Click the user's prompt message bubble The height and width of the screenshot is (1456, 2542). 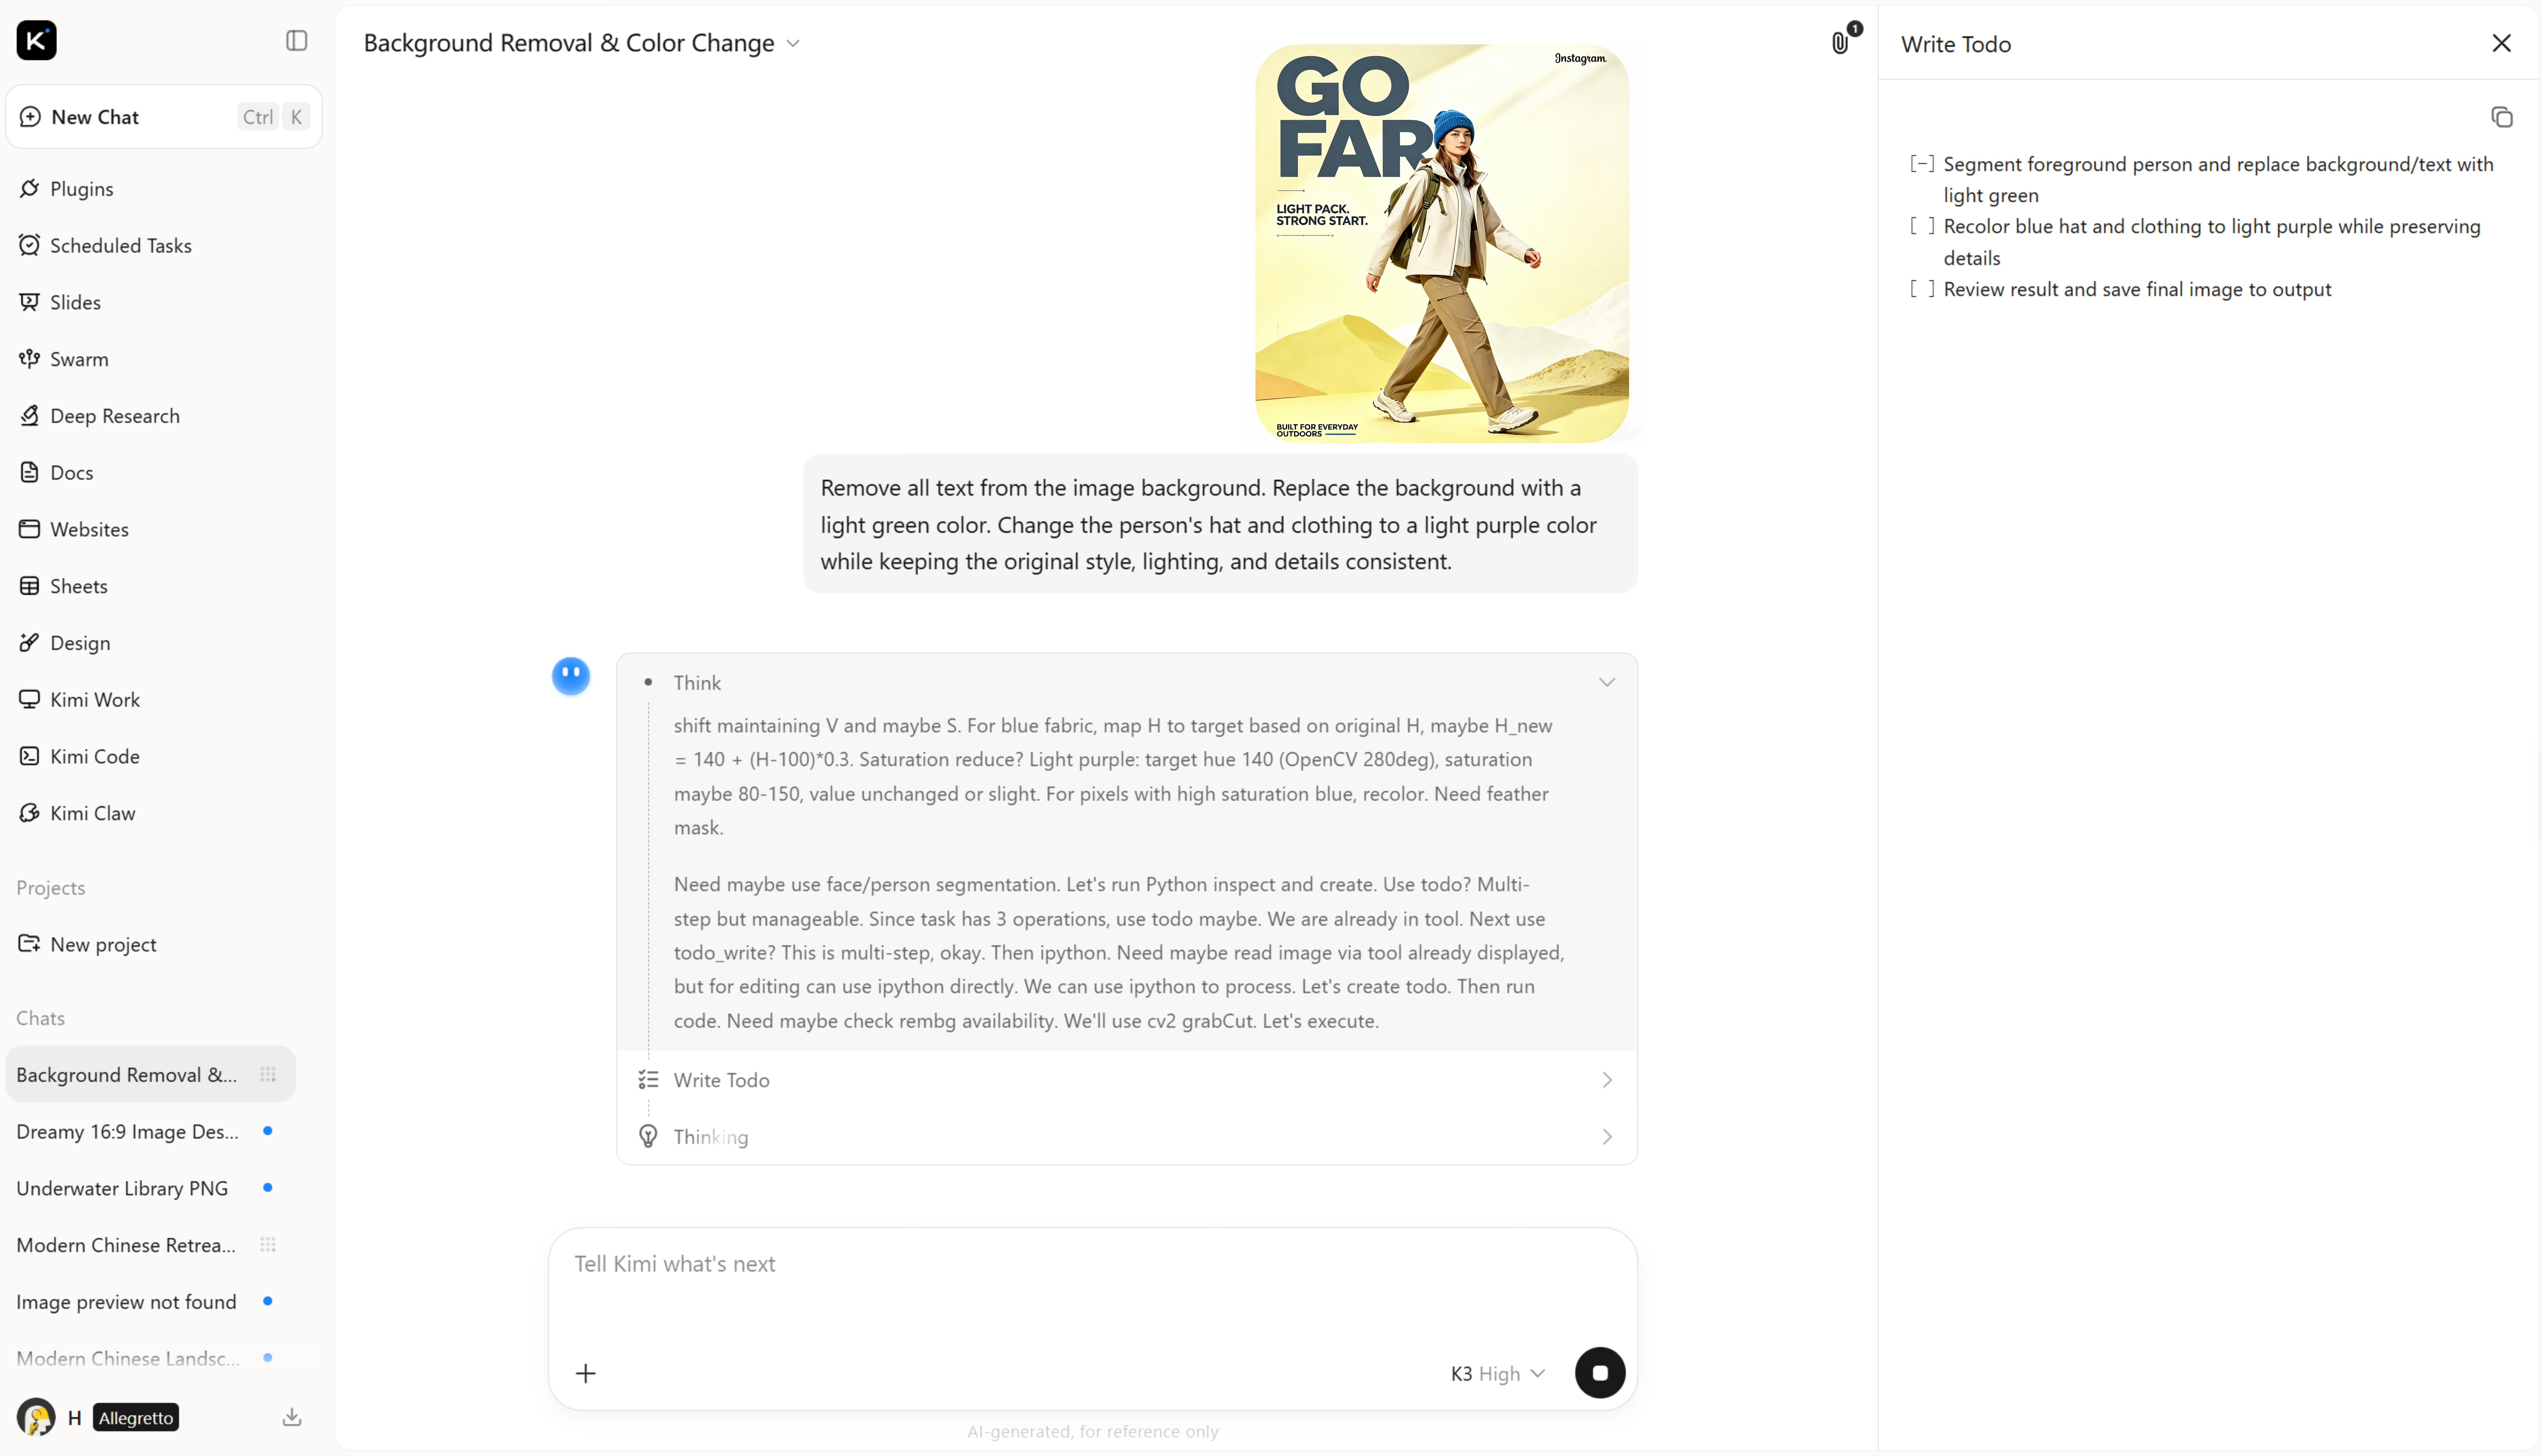tap(1220, 524)
